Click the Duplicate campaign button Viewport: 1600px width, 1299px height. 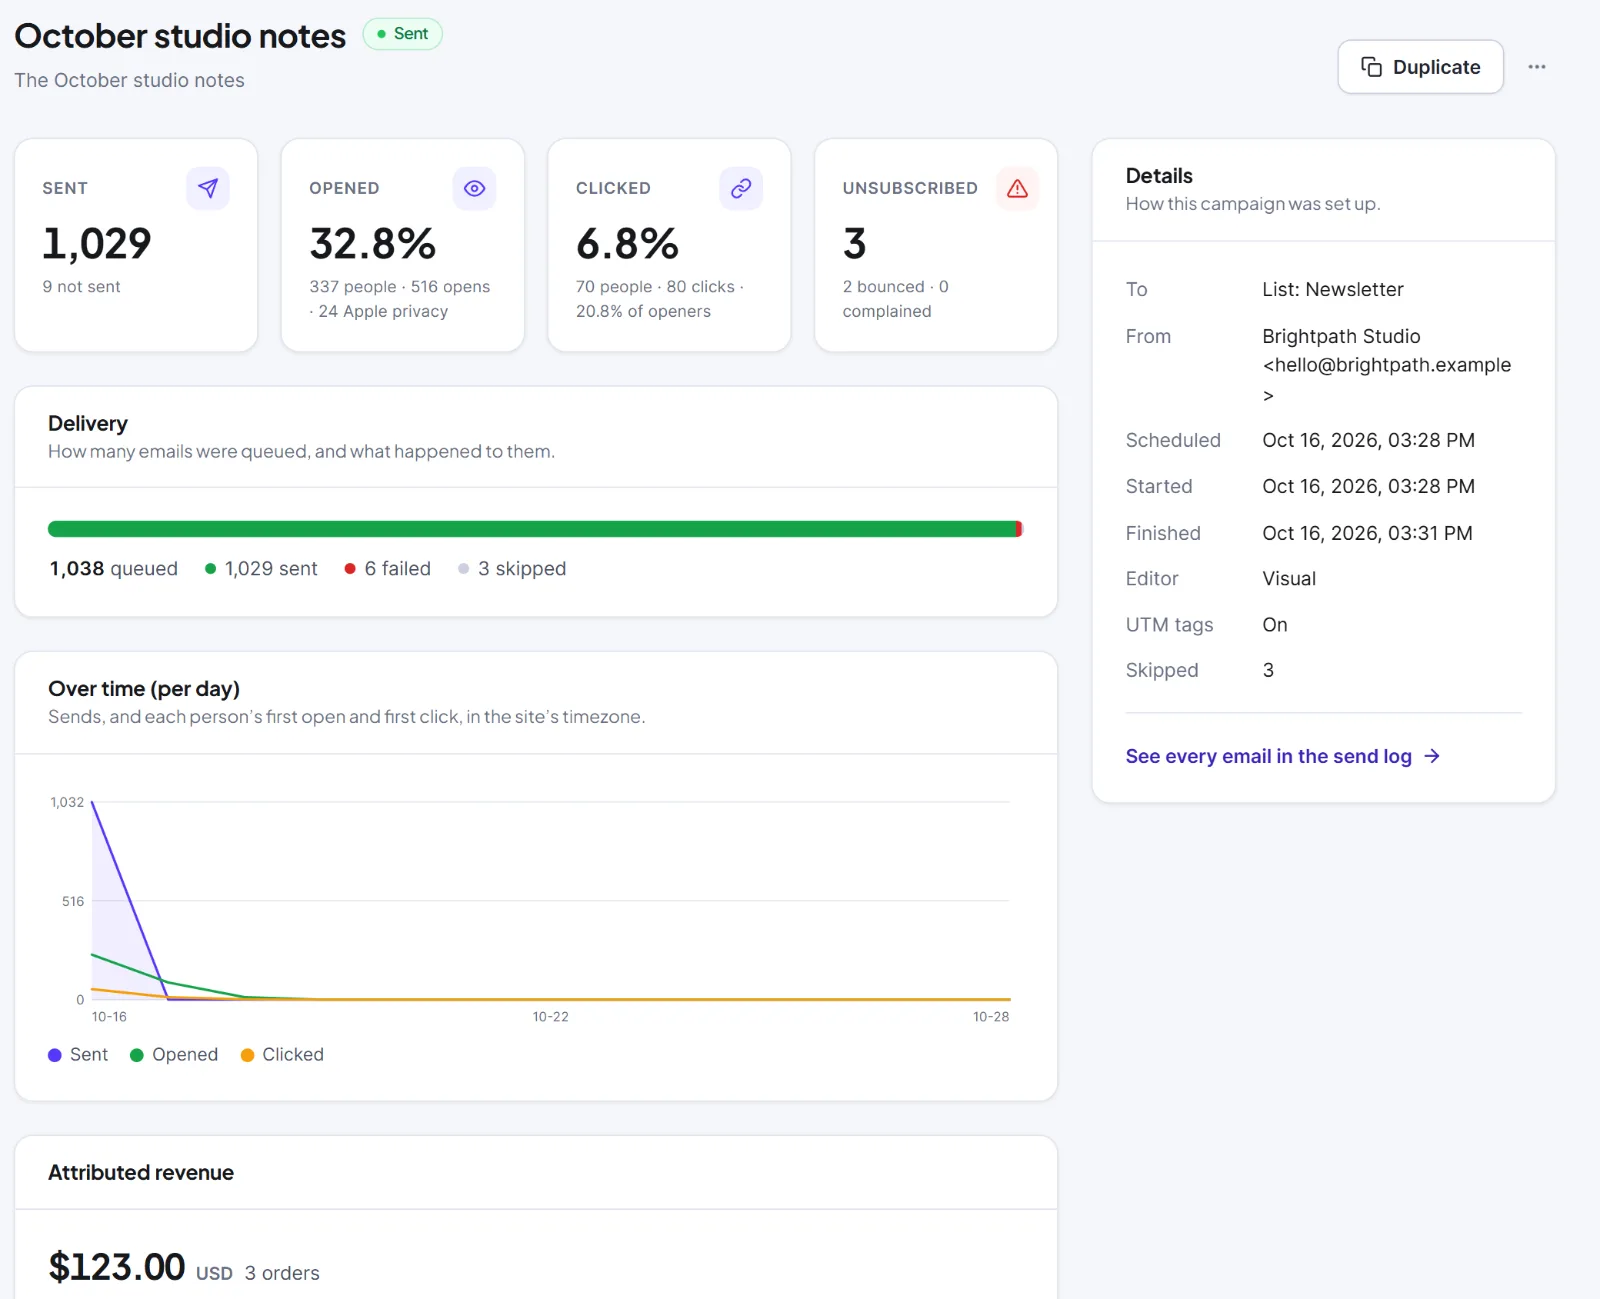[1420, 67]
